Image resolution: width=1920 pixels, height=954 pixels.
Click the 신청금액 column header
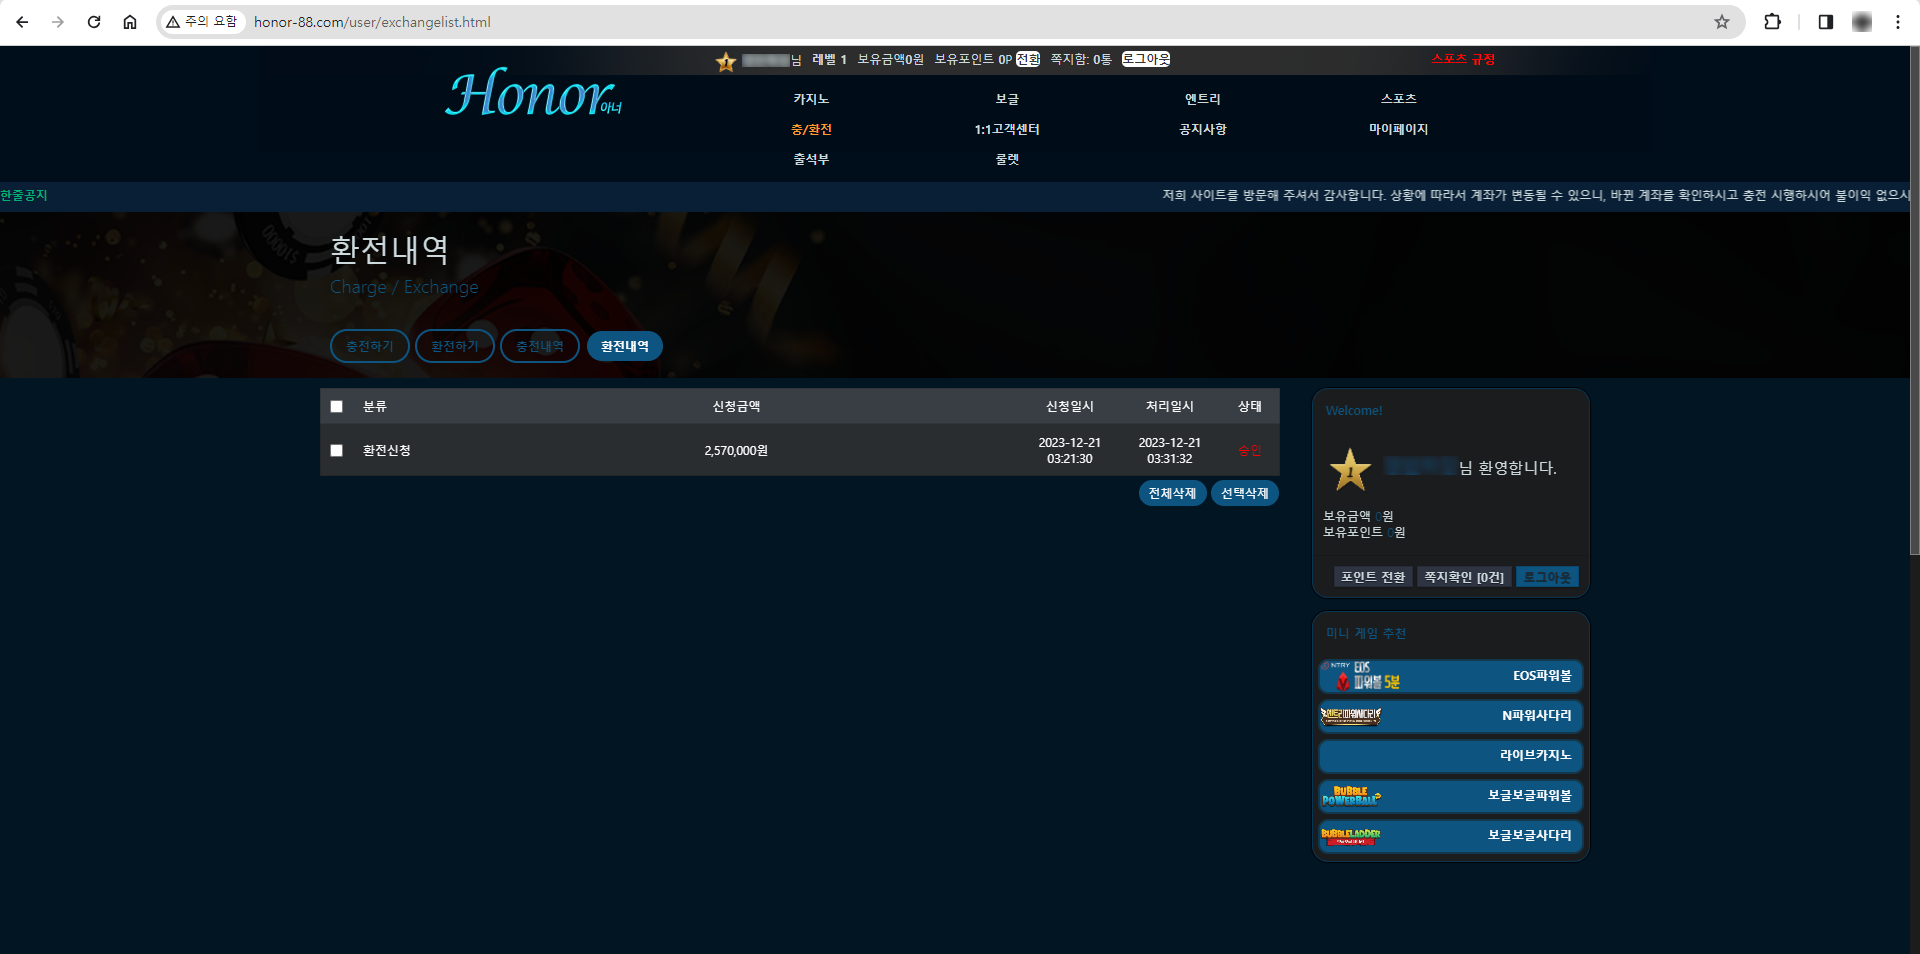click(736, 407)
